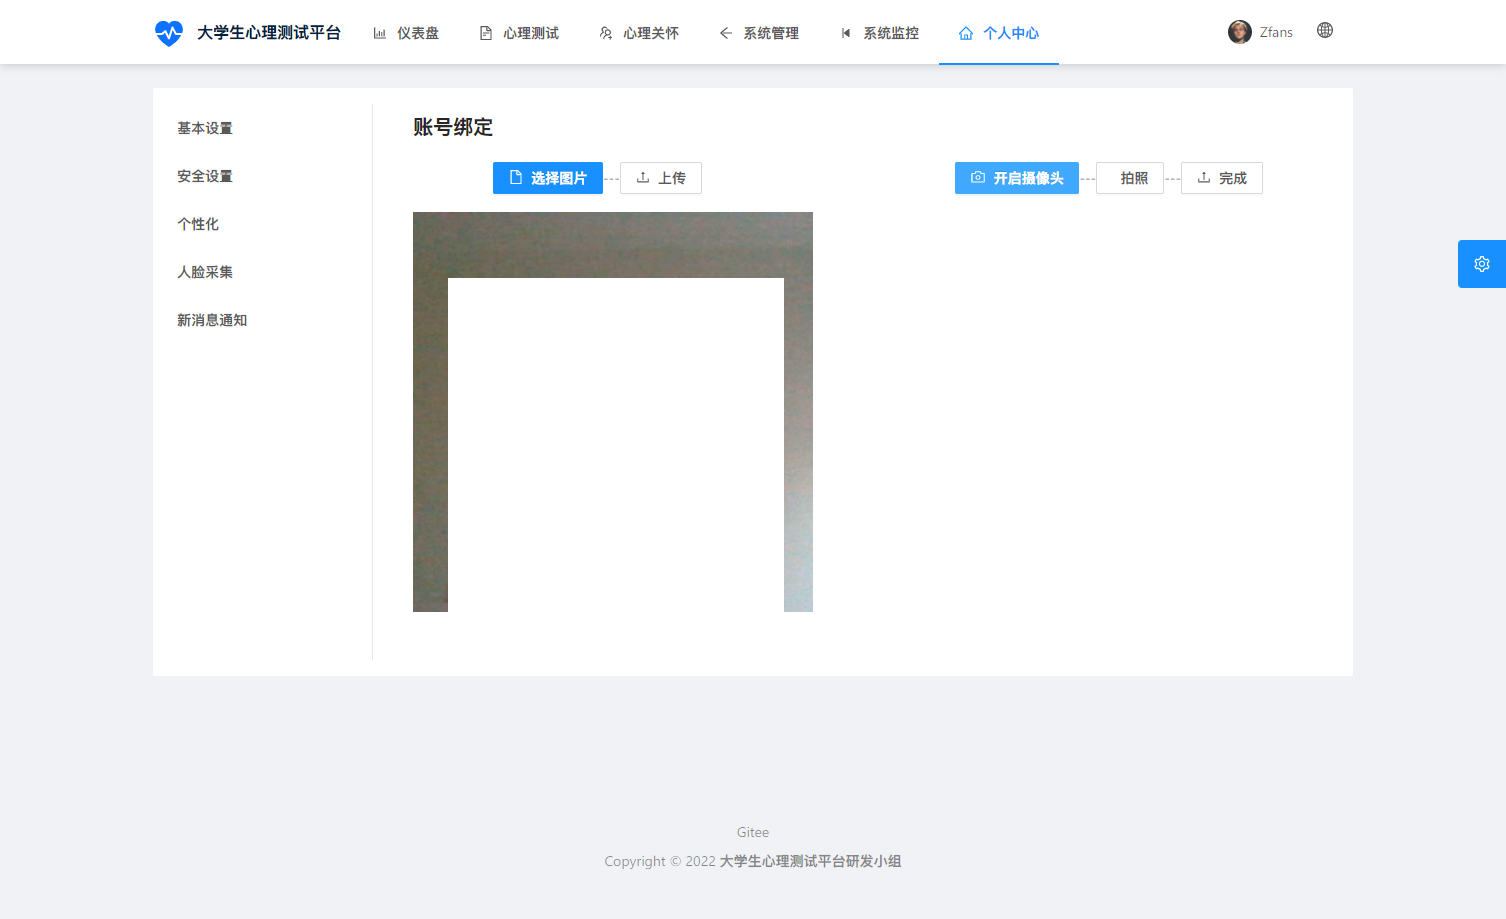Click the selected image preview
The width and height of the screenshot is (1506, 919).
coord(613,412)
